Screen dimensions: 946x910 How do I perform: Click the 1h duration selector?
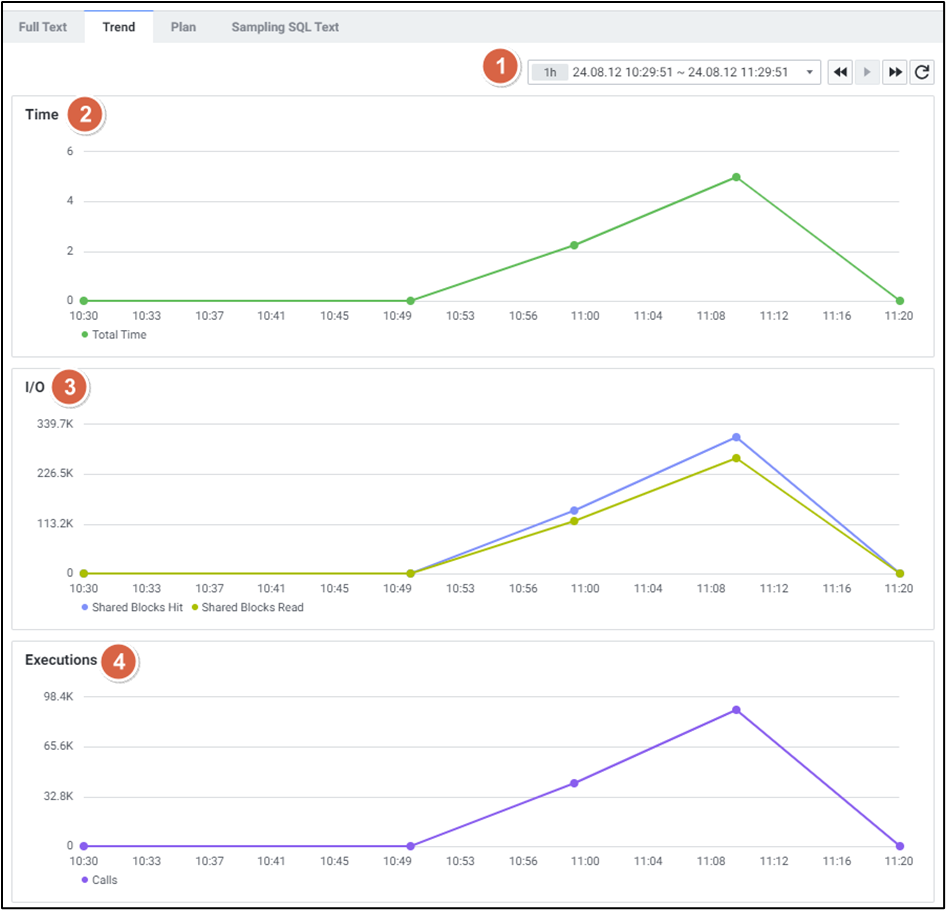coord(550,73)
